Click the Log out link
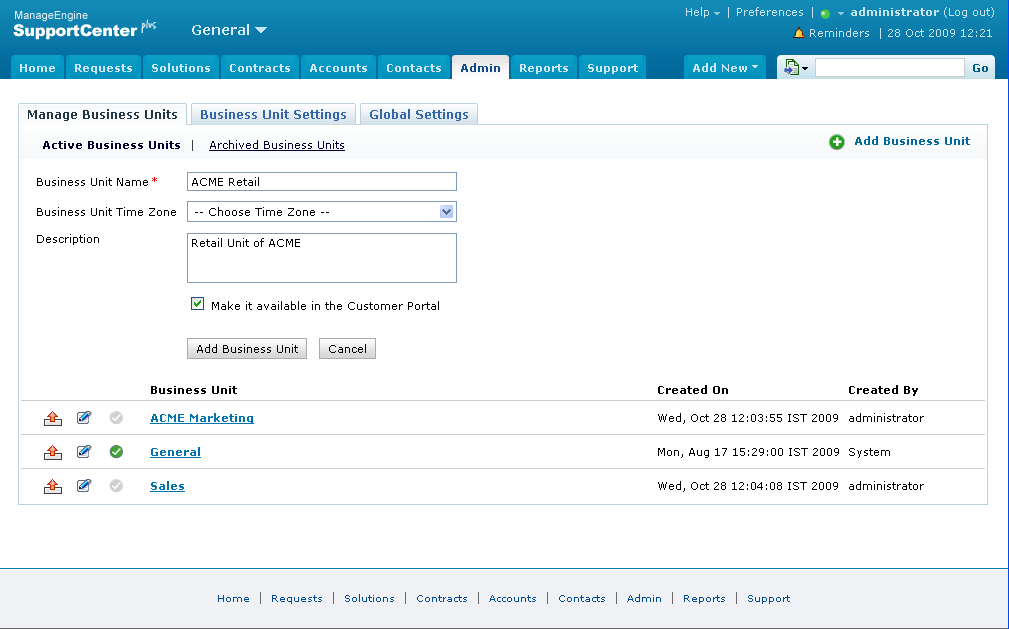Screen dimensions: 1009x629 (968, 12)
